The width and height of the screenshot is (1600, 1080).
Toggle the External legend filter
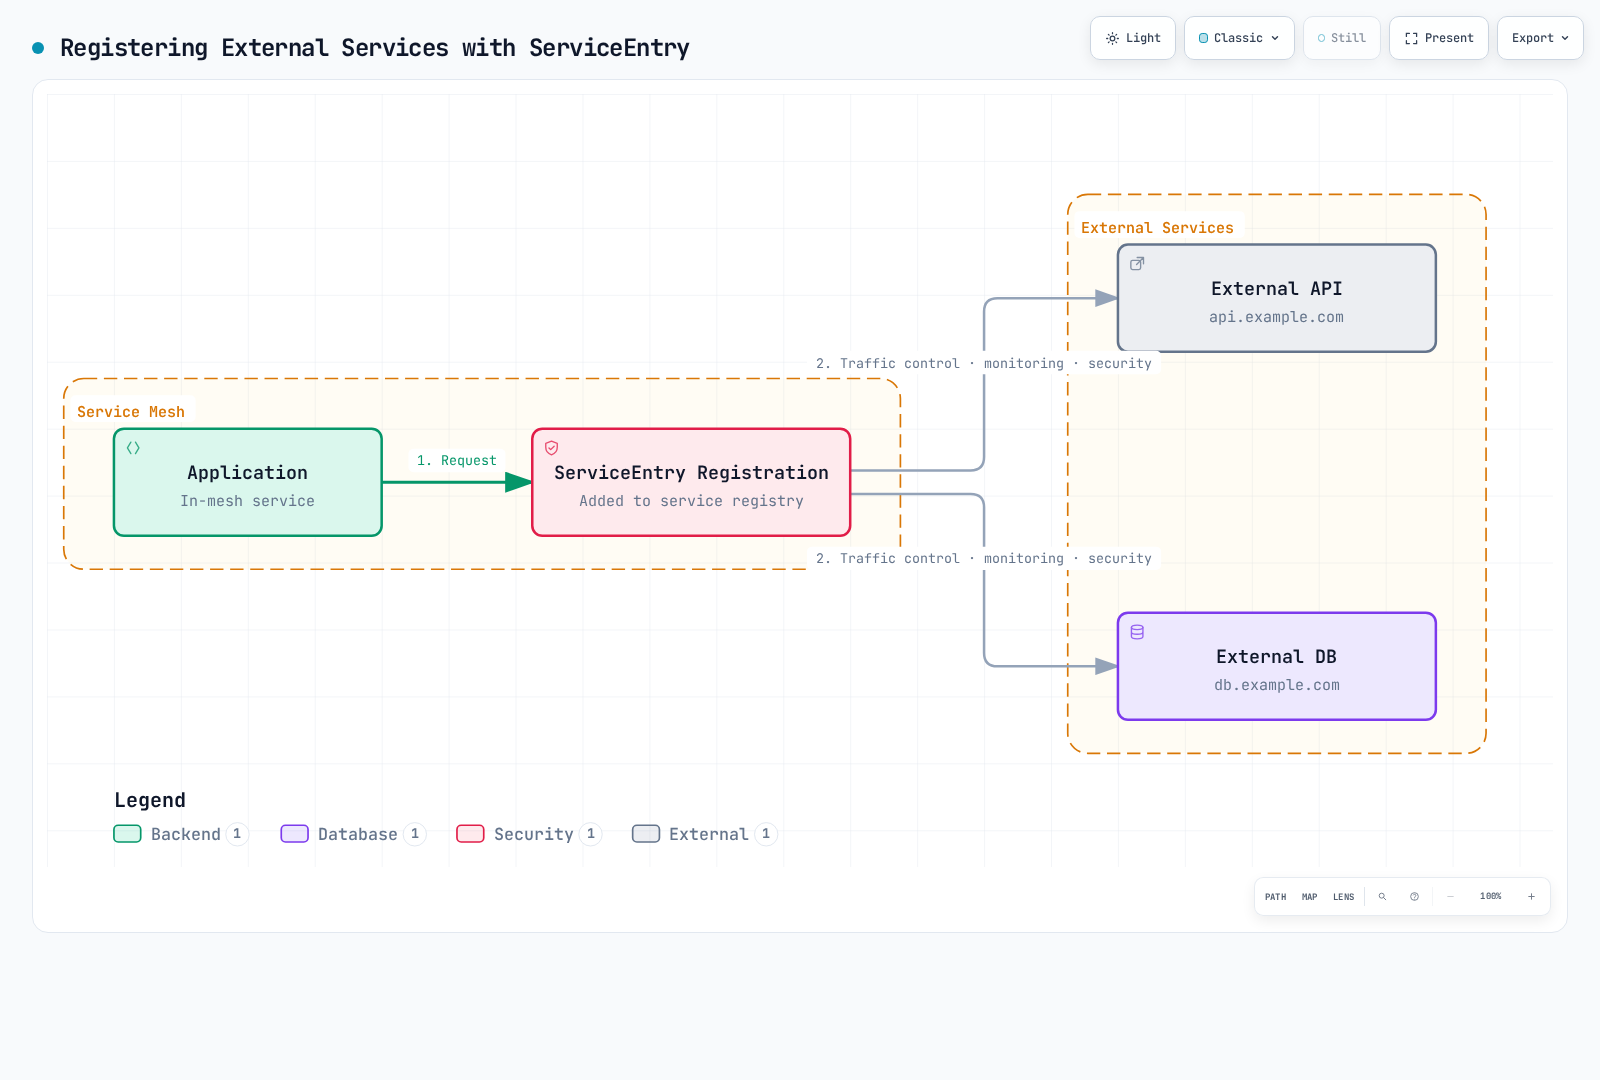[705, 834]
